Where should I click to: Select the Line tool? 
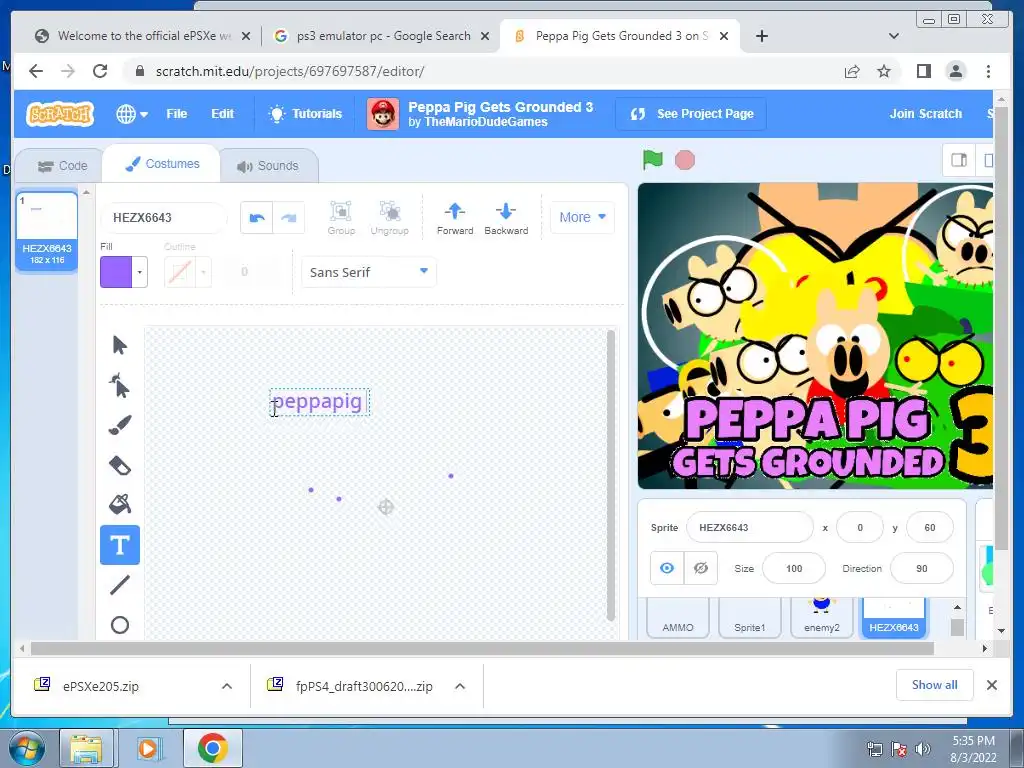click(120, 584)
